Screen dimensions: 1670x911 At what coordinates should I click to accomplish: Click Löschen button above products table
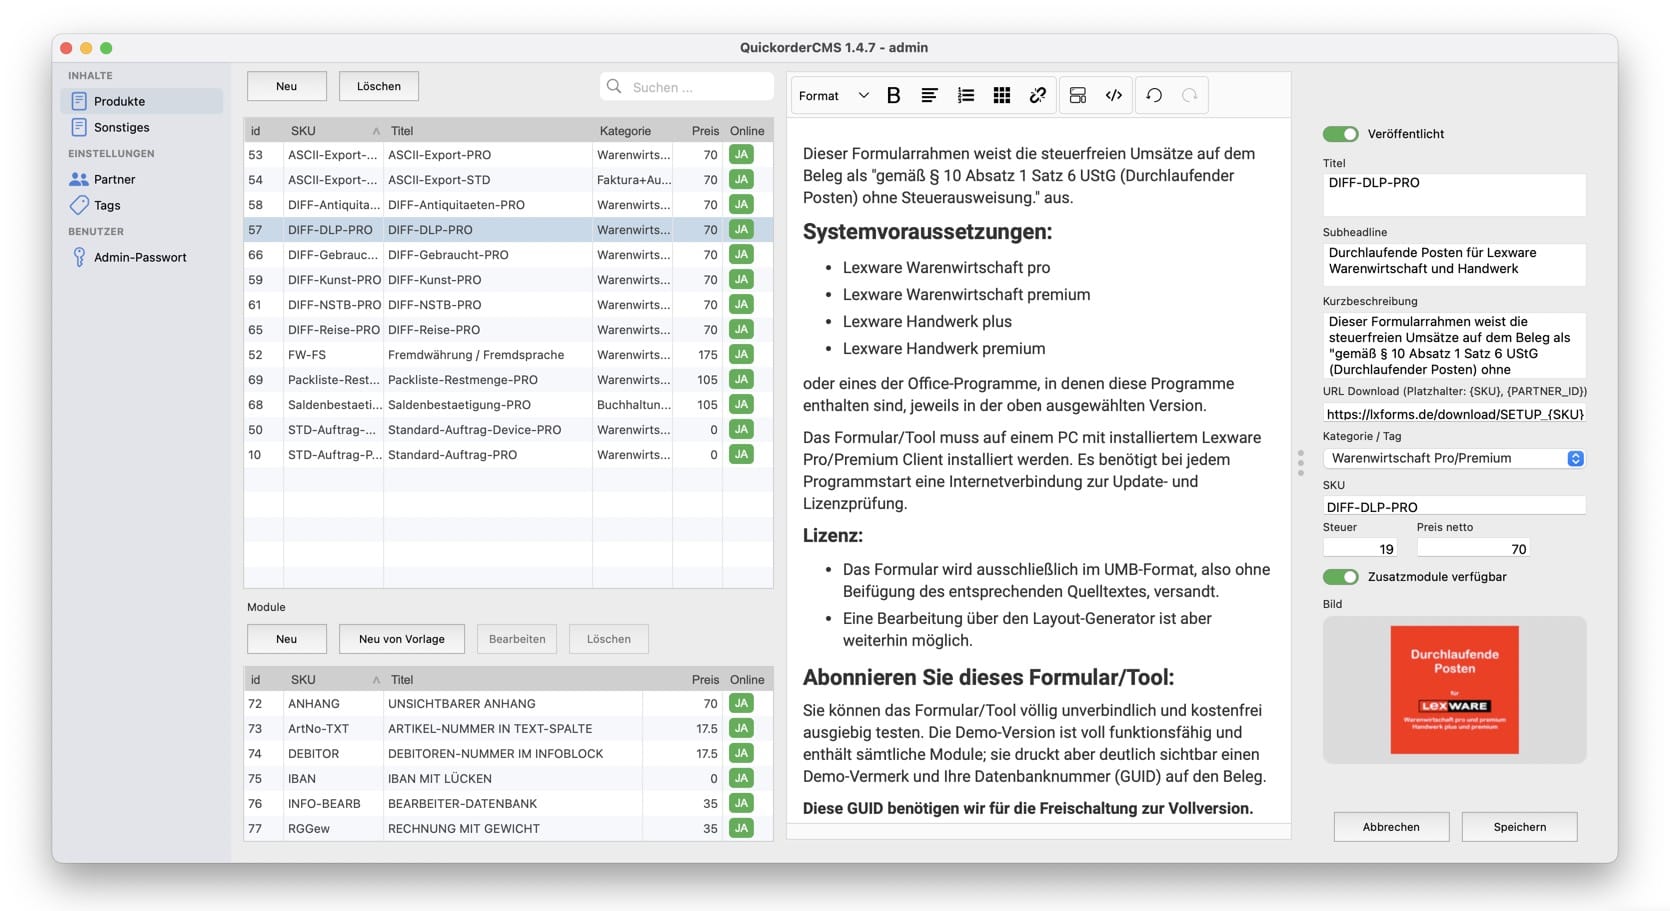click(x=379, y=86)
